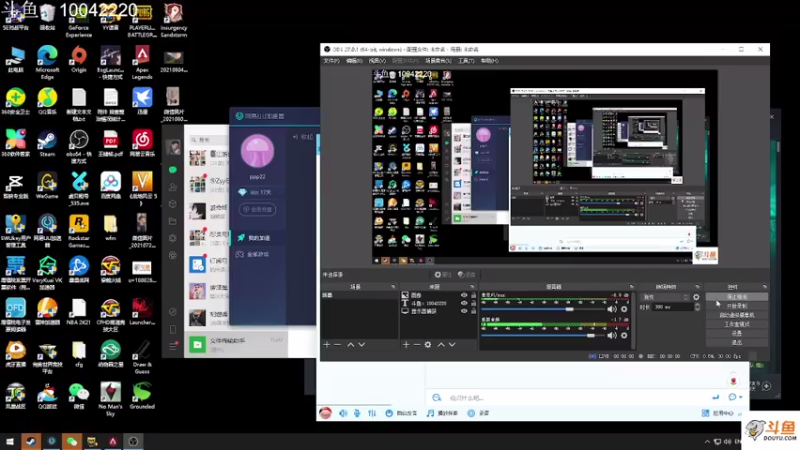Toggle the lock on the 10042220 text source
This screenshot has width=800, height=450.
click(x=473, y=303)
